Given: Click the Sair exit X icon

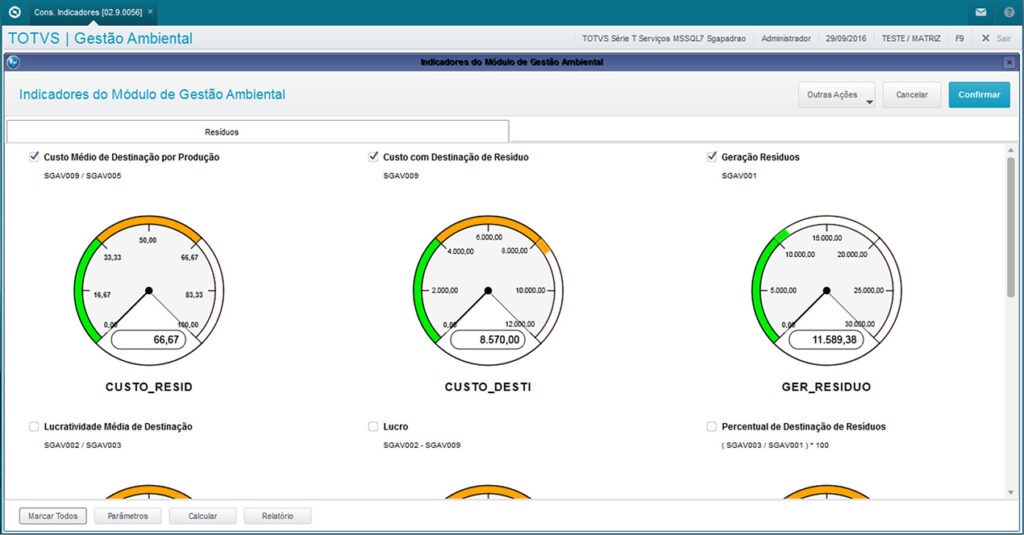Looking at the screenshot, I should click(985, 39).
